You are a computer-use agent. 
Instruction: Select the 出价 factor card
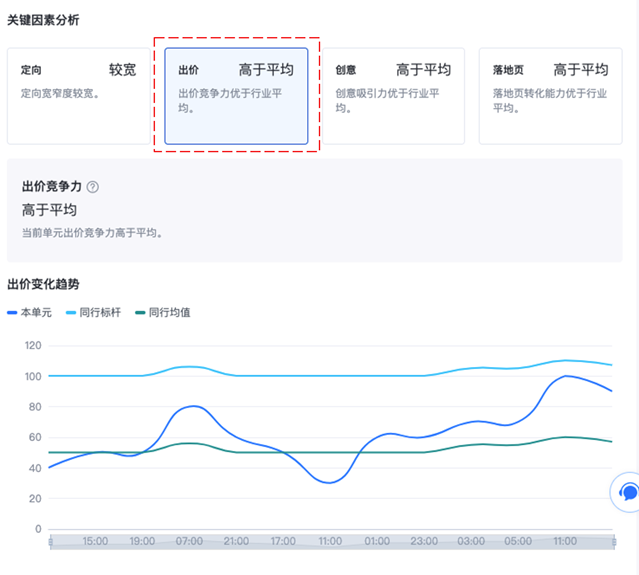[236, 96]
